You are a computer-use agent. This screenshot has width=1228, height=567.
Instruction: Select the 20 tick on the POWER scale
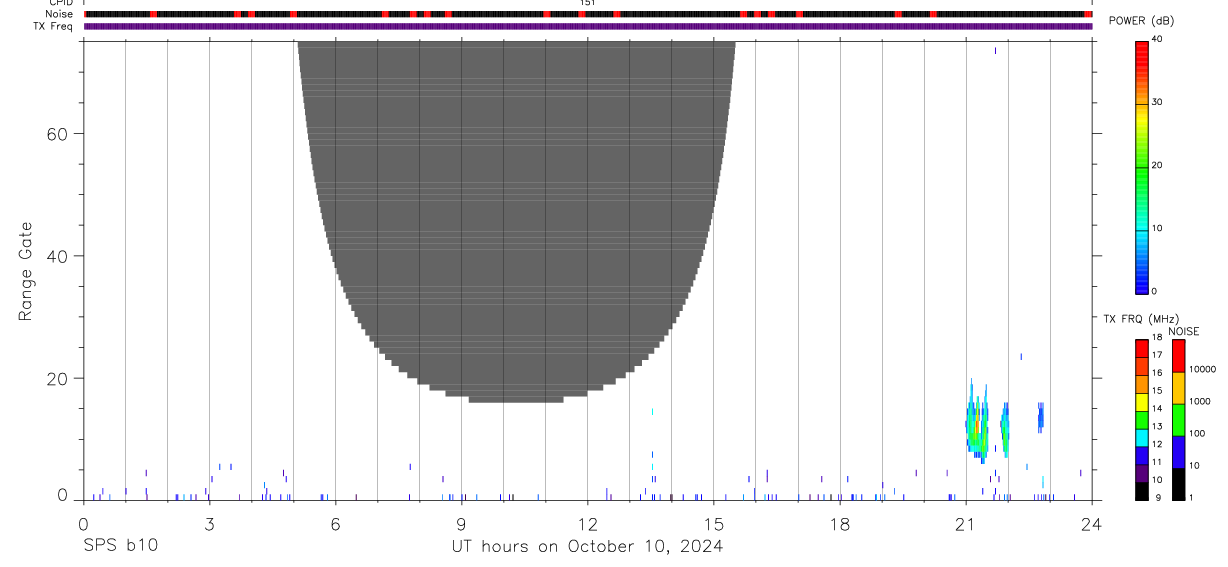[1157, 166]
